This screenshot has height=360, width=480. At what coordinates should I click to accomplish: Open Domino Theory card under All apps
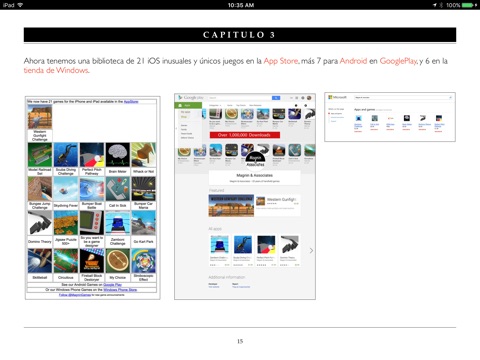(x=289, y=251)
